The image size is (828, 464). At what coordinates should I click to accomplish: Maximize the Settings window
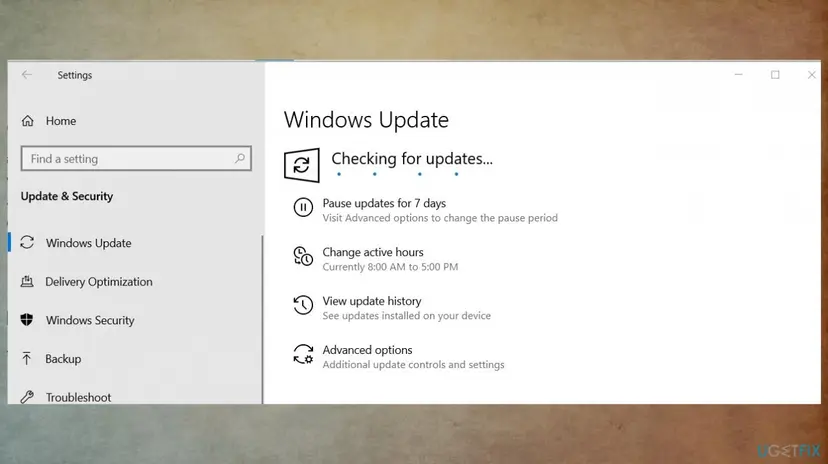(x=775, y=75)
